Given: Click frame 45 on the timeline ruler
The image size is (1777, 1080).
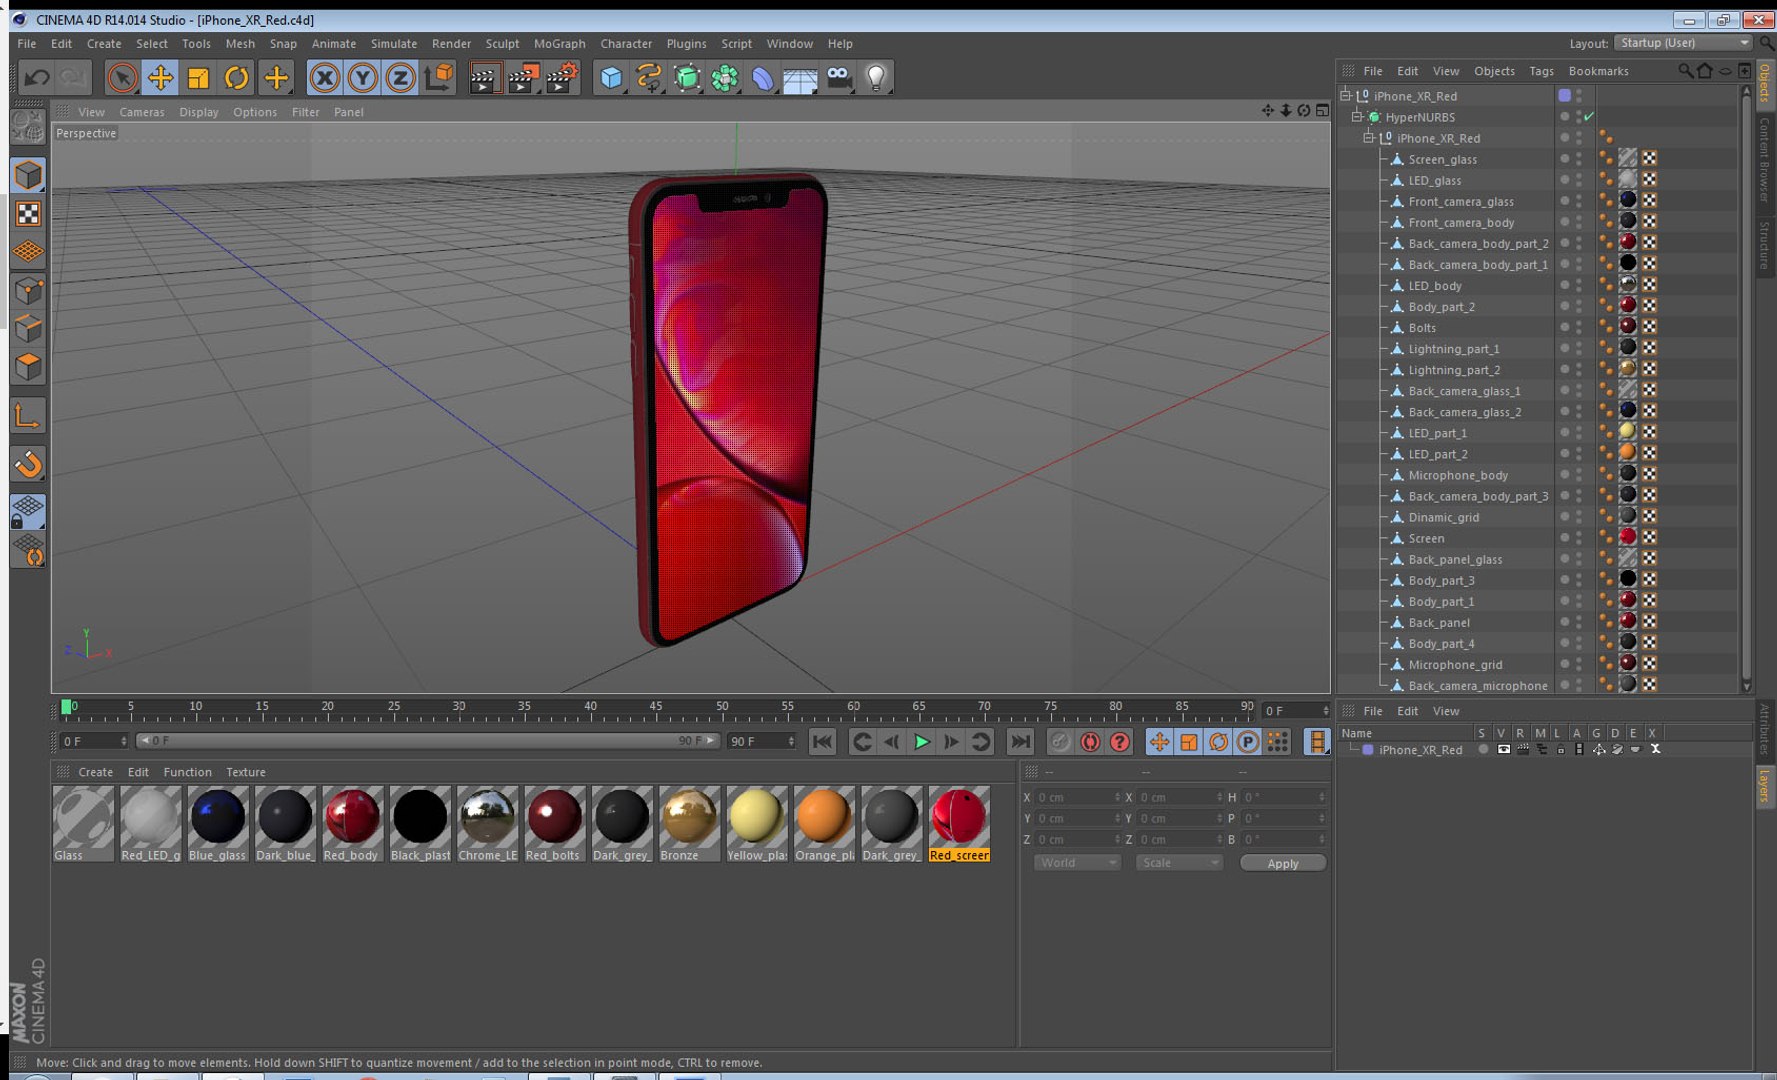Looking at the screenshot, I should (x=656, y=708).
